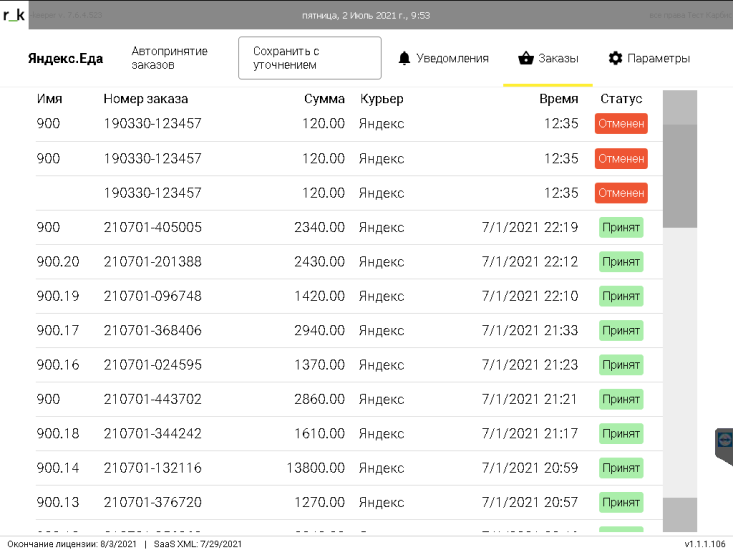Select order number 210701-096748
733x550 pixels.
point(152,296)
